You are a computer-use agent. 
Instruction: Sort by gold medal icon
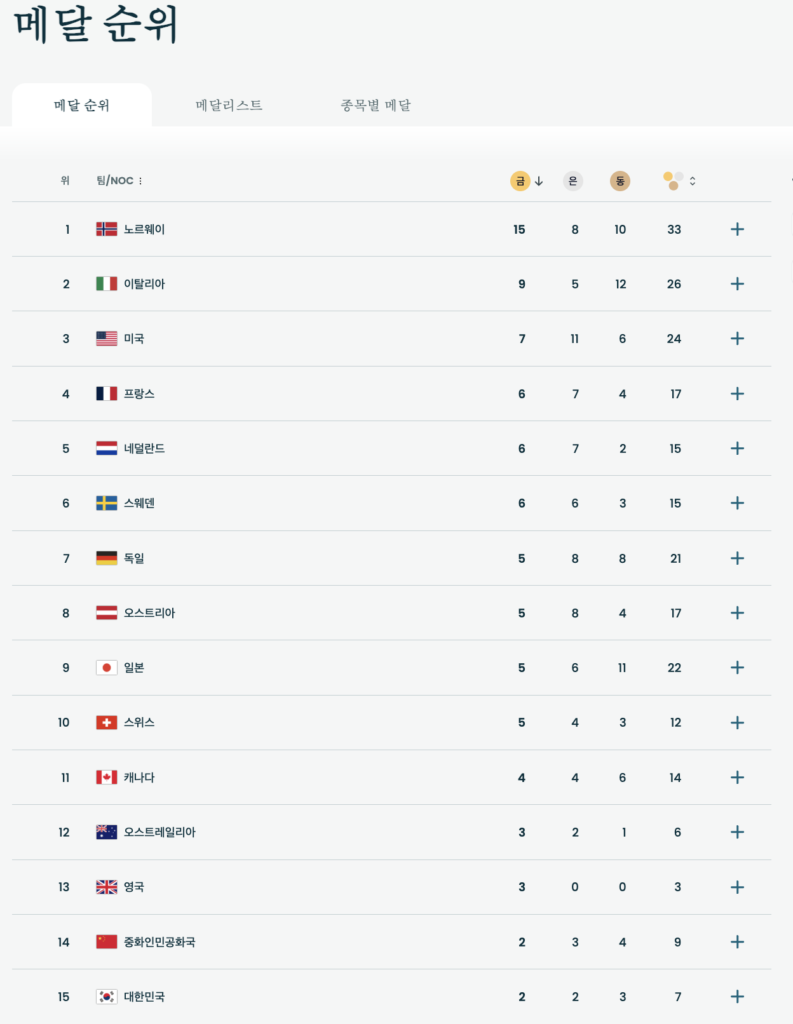point(520,181)
